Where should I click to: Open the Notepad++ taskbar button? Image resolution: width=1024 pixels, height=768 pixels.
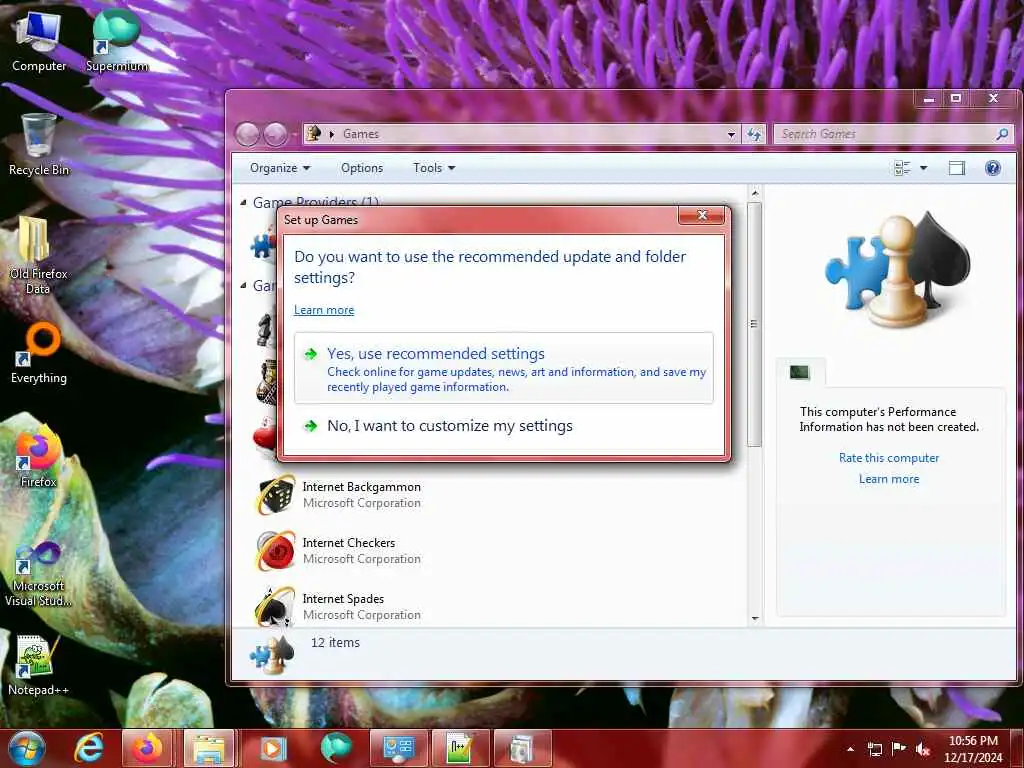pyautogui.click(x=460, y=748)
